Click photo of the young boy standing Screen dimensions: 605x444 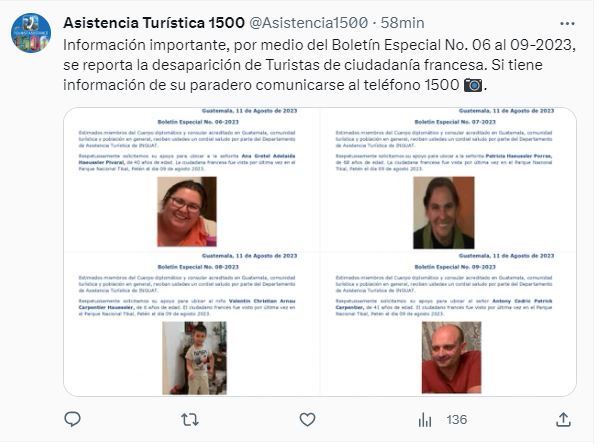coord(194,358)
